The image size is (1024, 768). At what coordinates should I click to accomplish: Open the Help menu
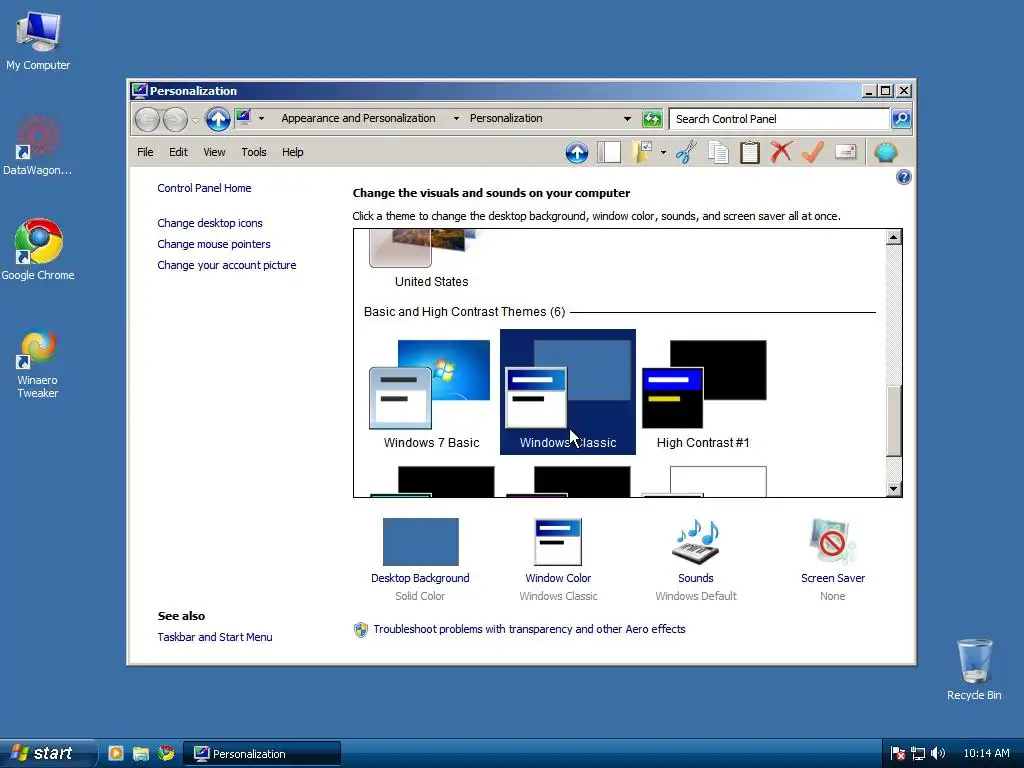293,152
